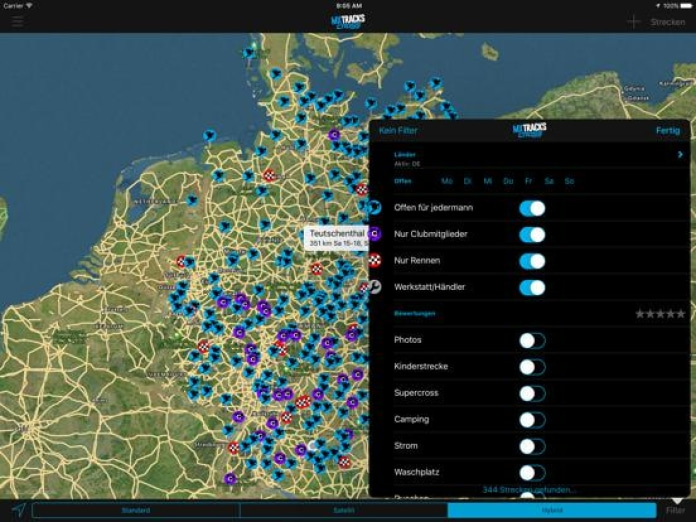Filter open days by Do
The width and height of the screenshot is (696, 522).
[x=508, y=181]
